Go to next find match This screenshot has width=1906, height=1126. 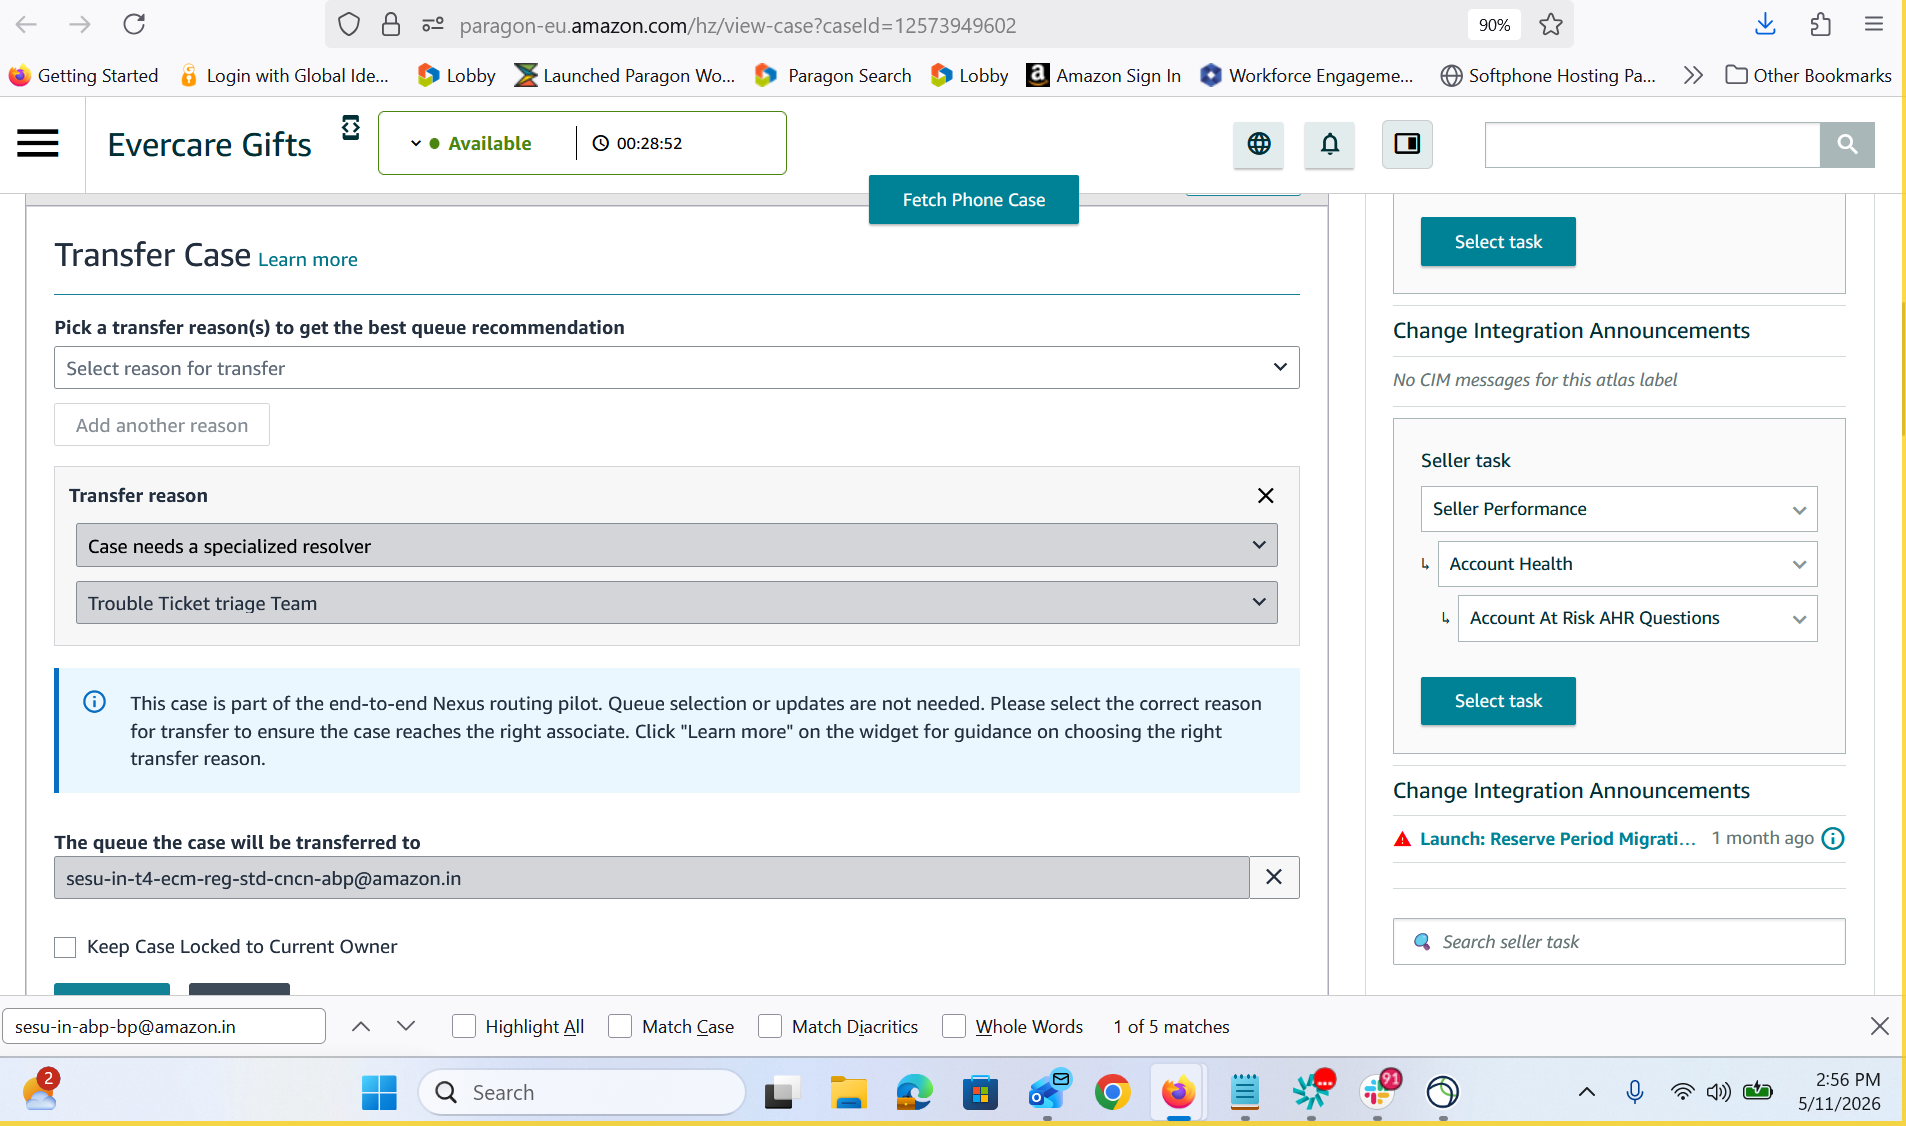coord(405,1026)
